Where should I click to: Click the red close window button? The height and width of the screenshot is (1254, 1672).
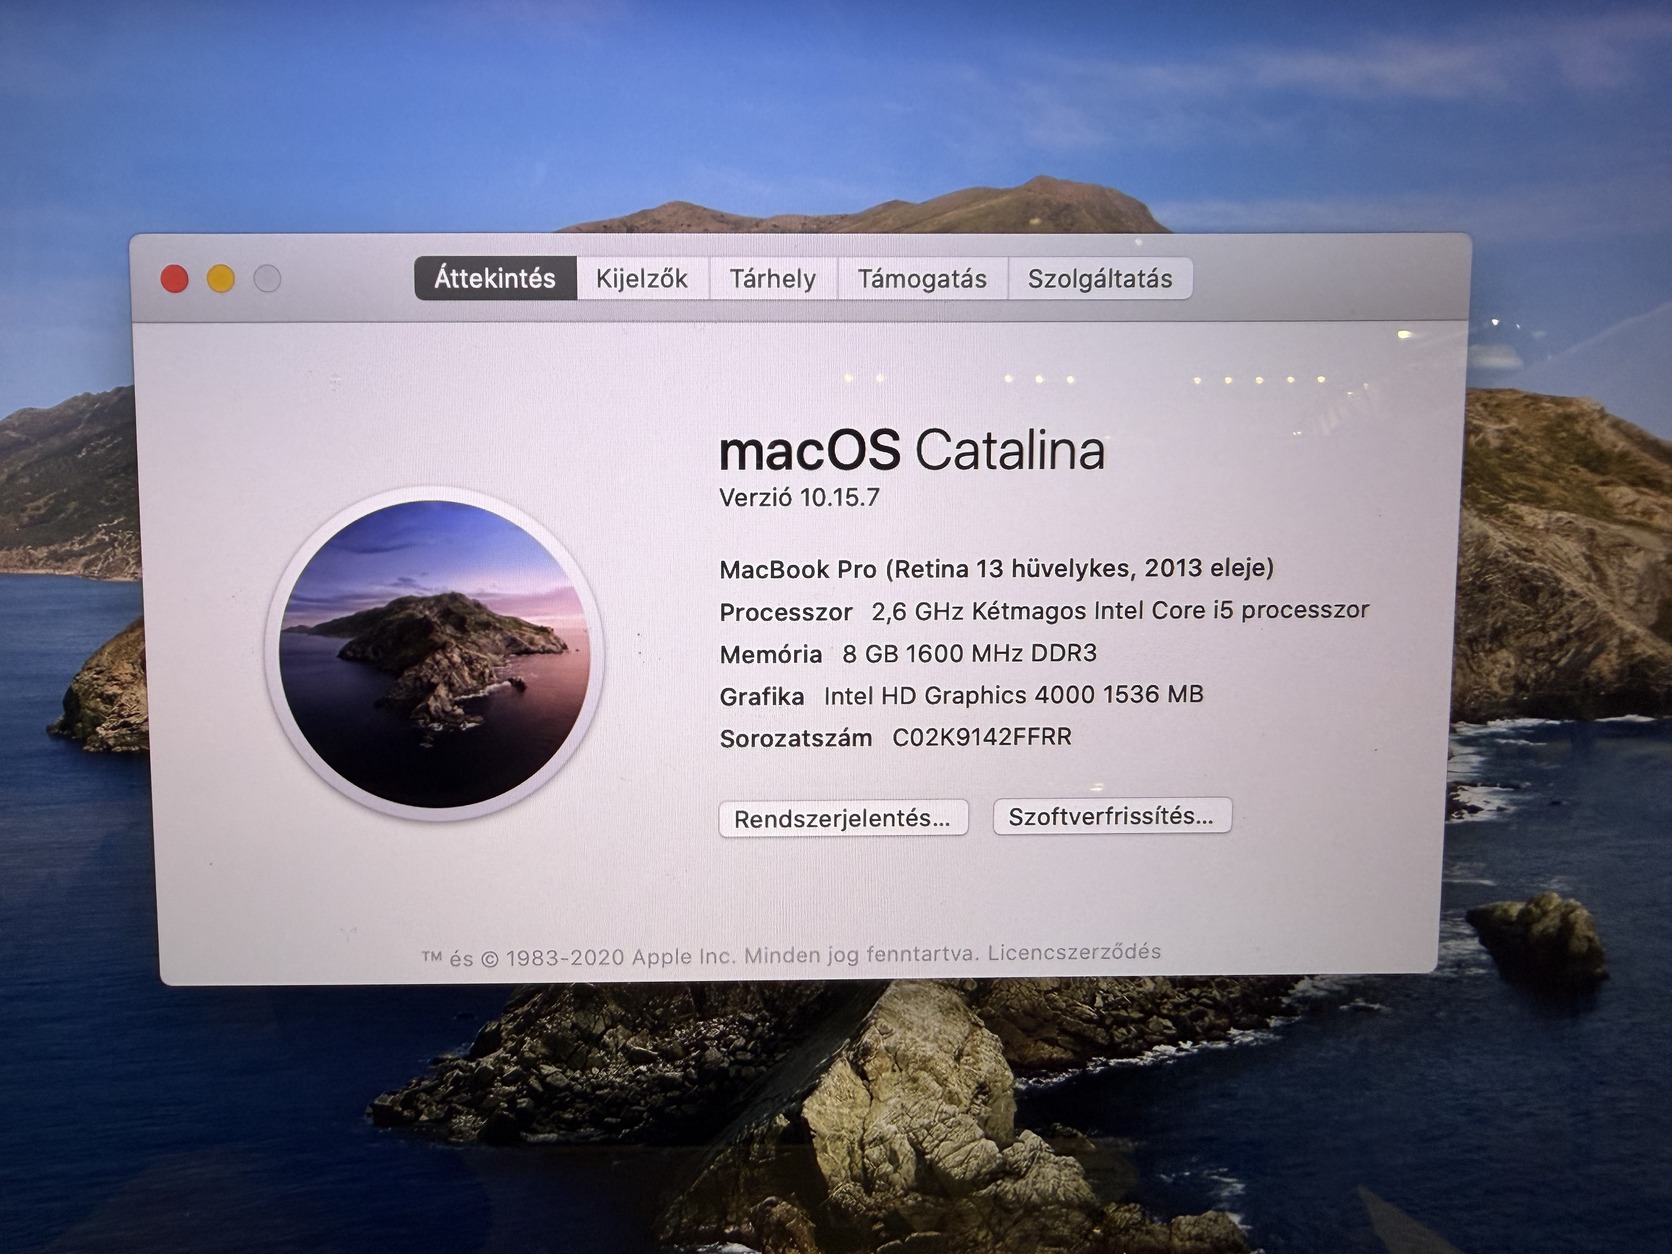pyautogui.click(x=175, y=279)
